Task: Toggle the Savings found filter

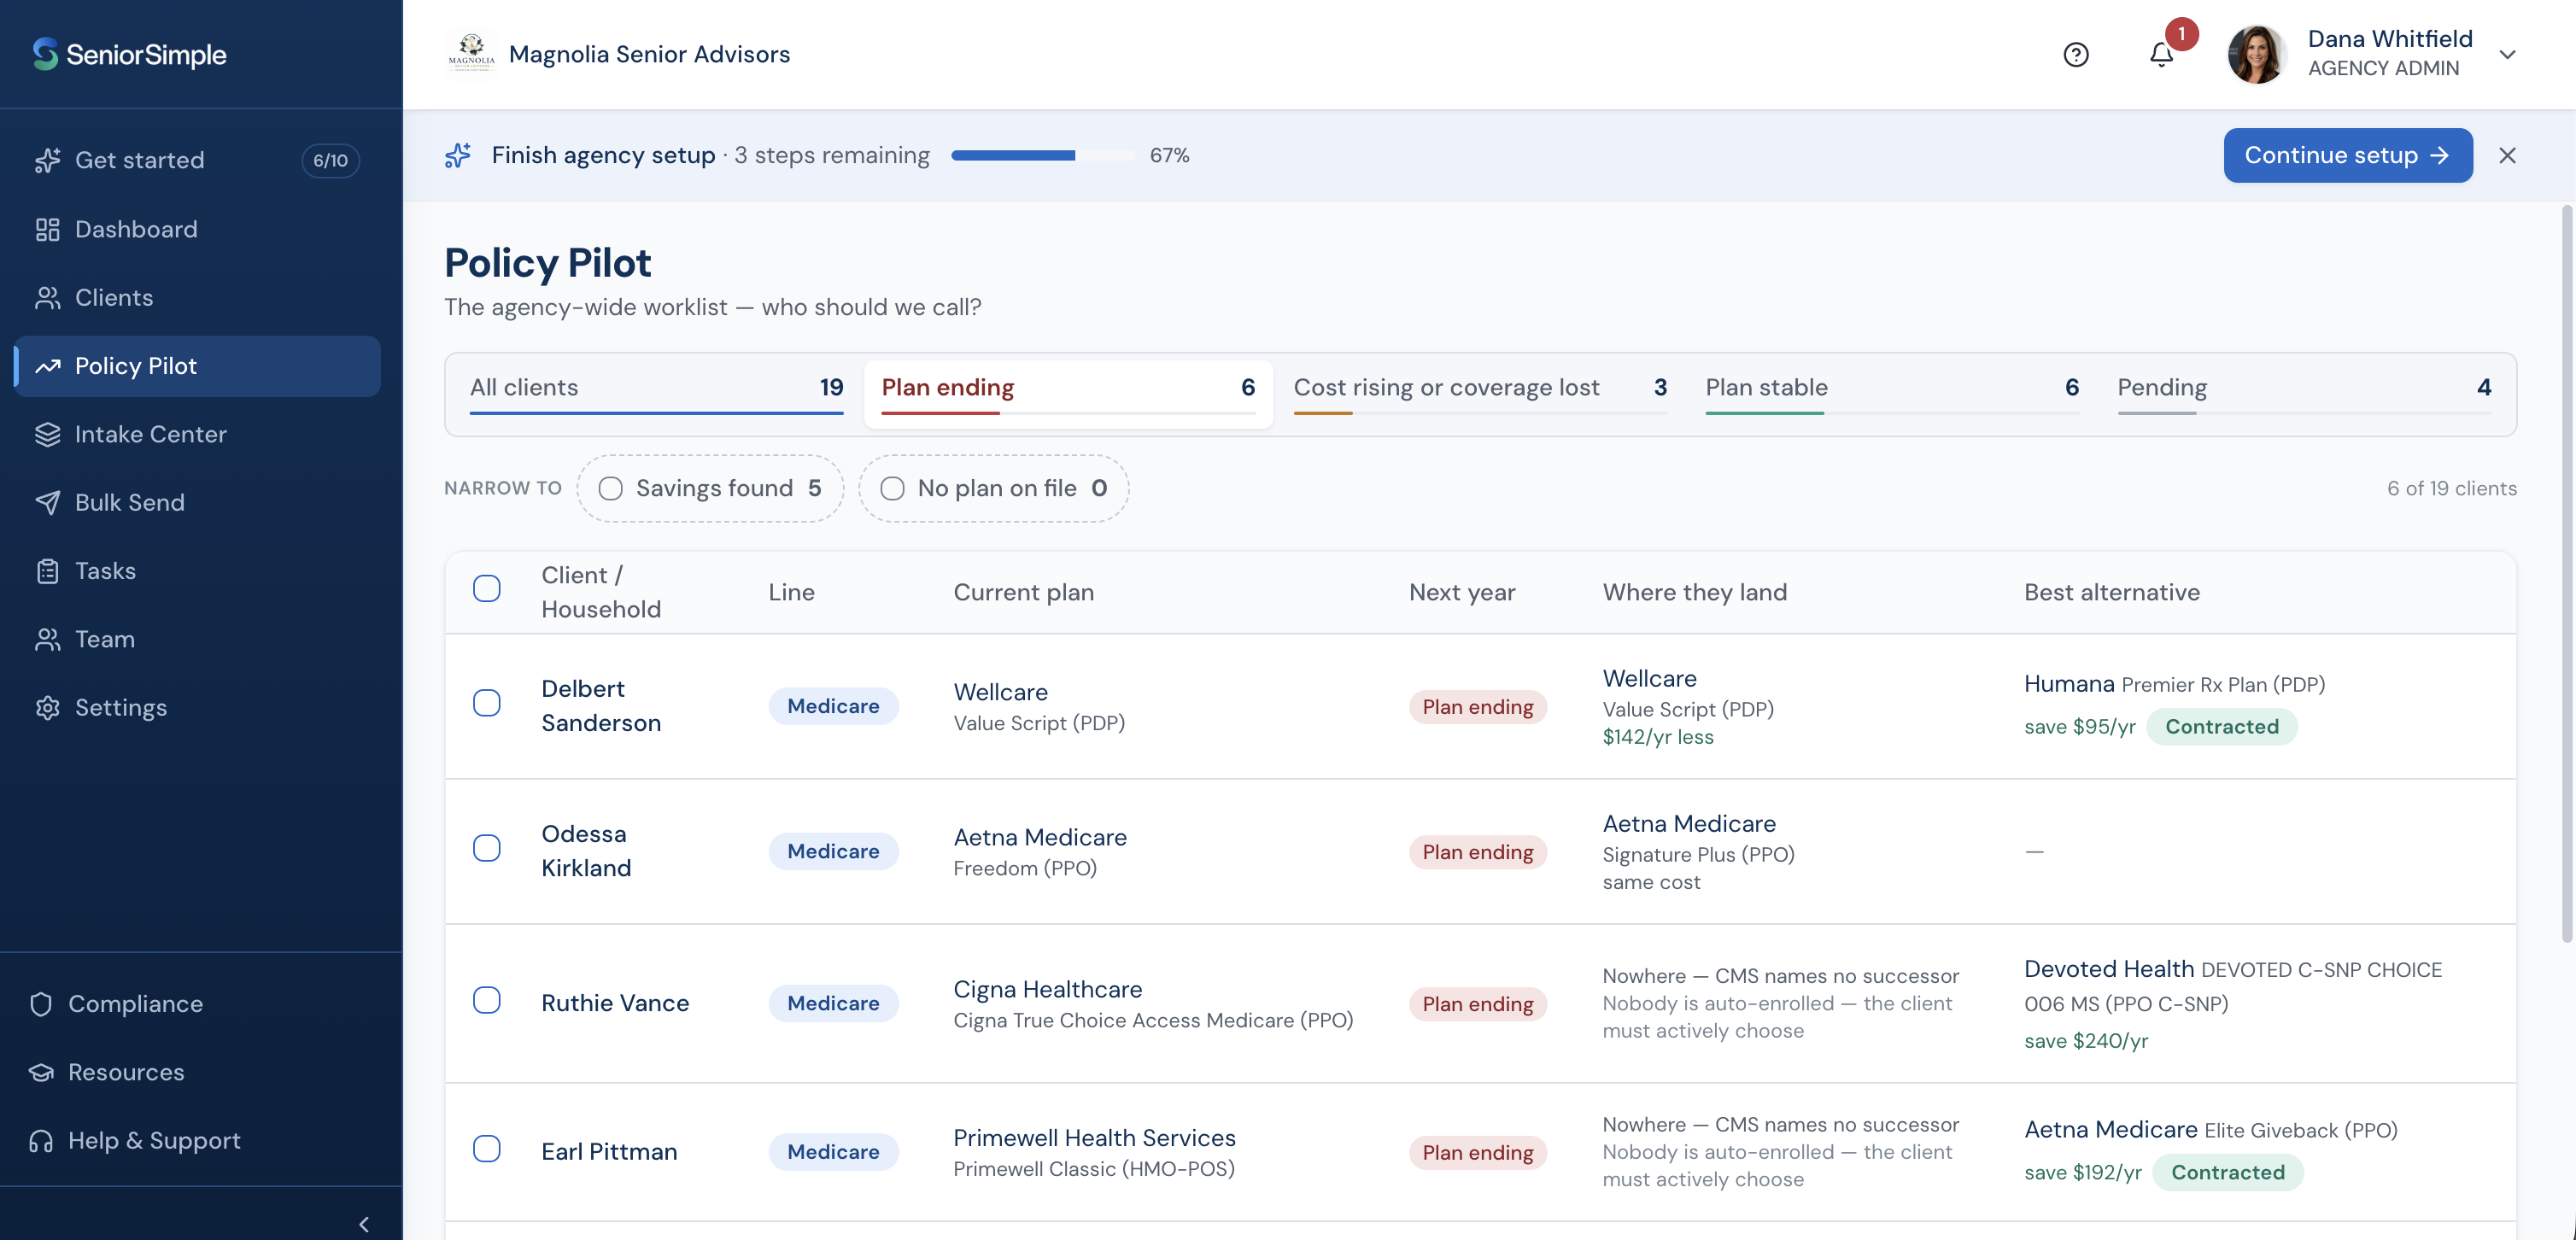Action: (710, 488)
